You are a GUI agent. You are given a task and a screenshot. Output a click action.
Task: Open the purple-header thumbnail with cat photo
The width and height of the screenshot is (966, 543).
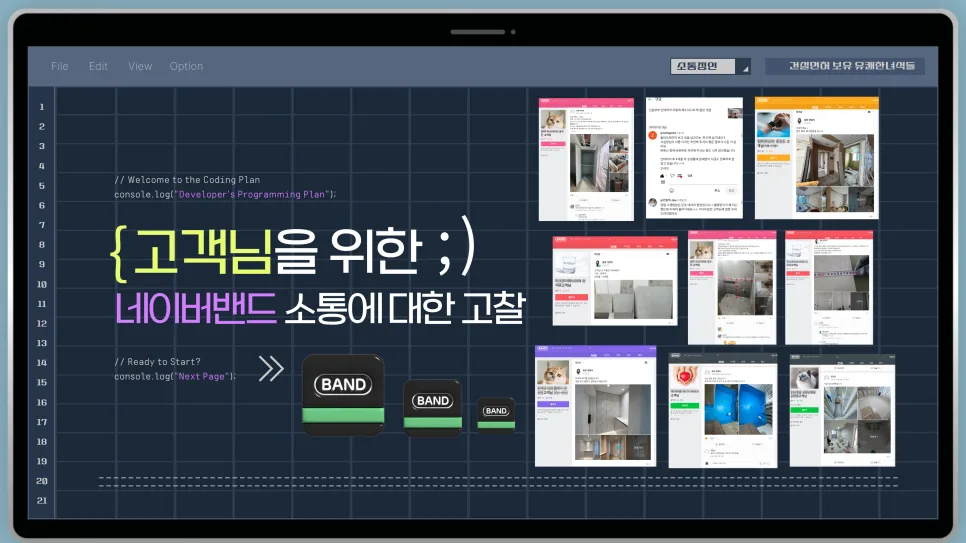[596, 406]
